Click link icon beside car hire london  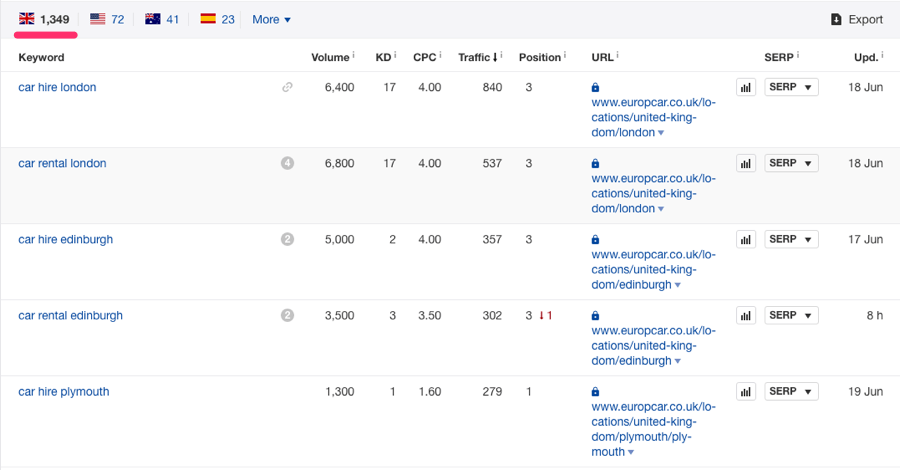point(287,88)
